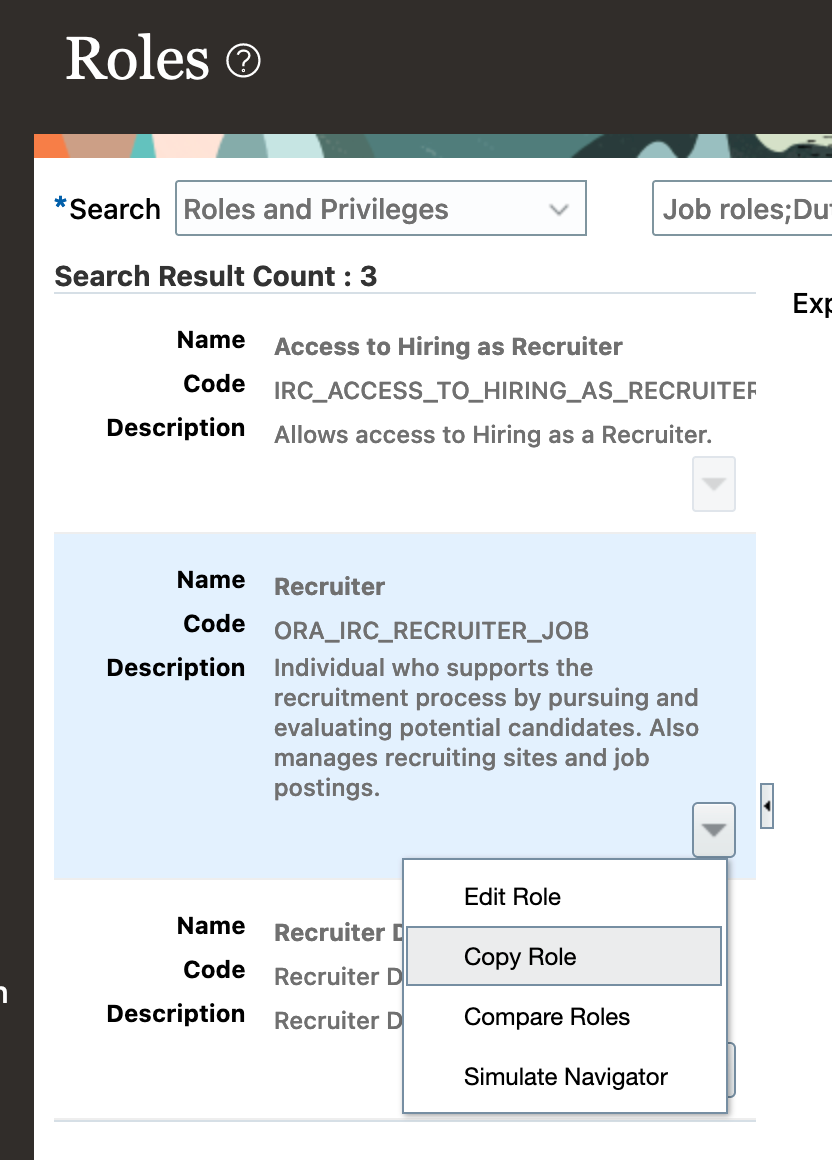Collapse the side panel splitter arrow
Viewport: 832px width, 1160px height.
coord(767,806)
